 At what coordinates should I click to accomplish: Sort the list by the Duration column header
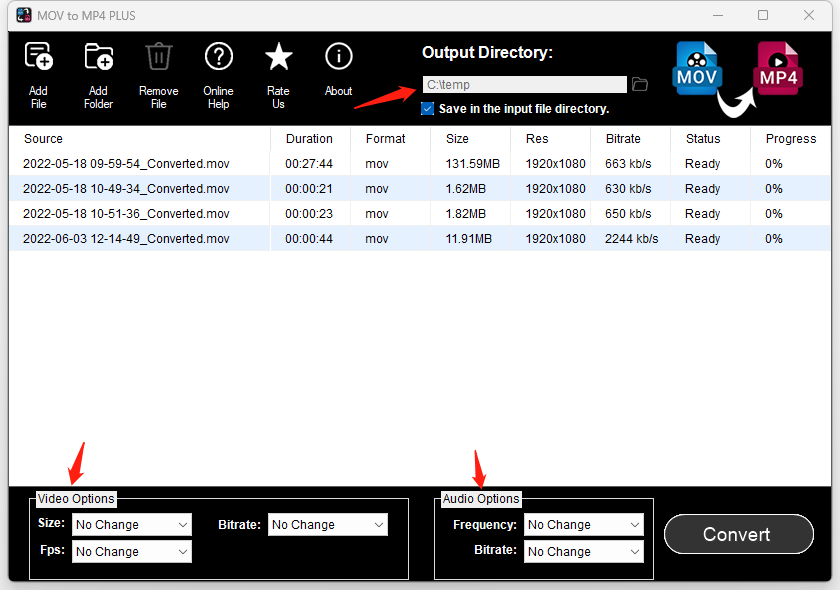(309, 139)
